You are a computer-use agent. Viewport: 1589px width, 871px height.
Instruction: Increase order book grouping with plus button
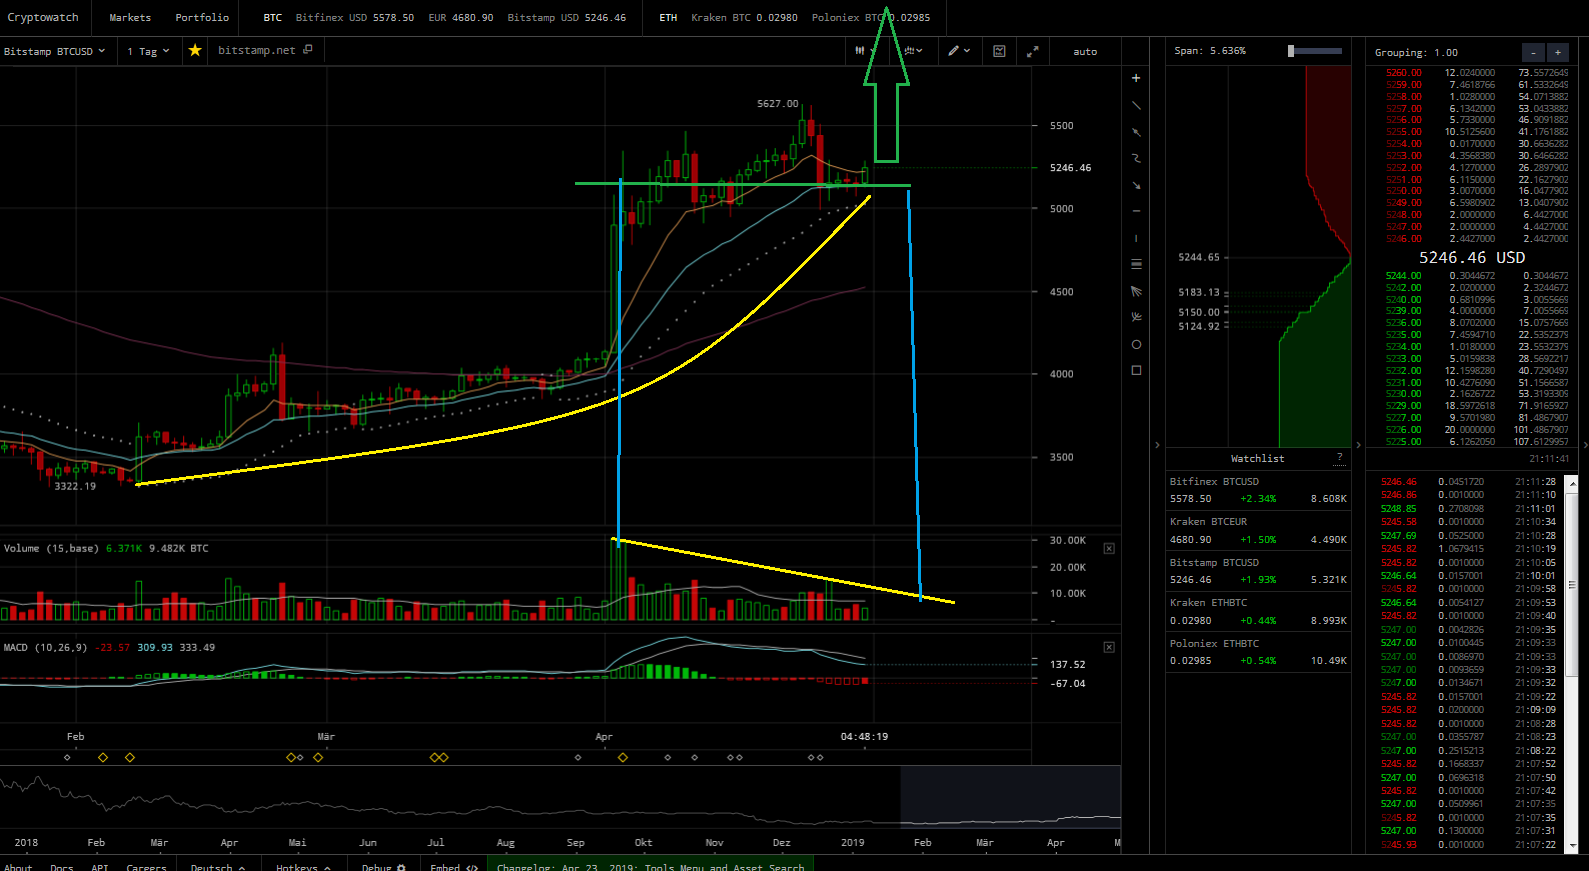(x=1558, y=52)
